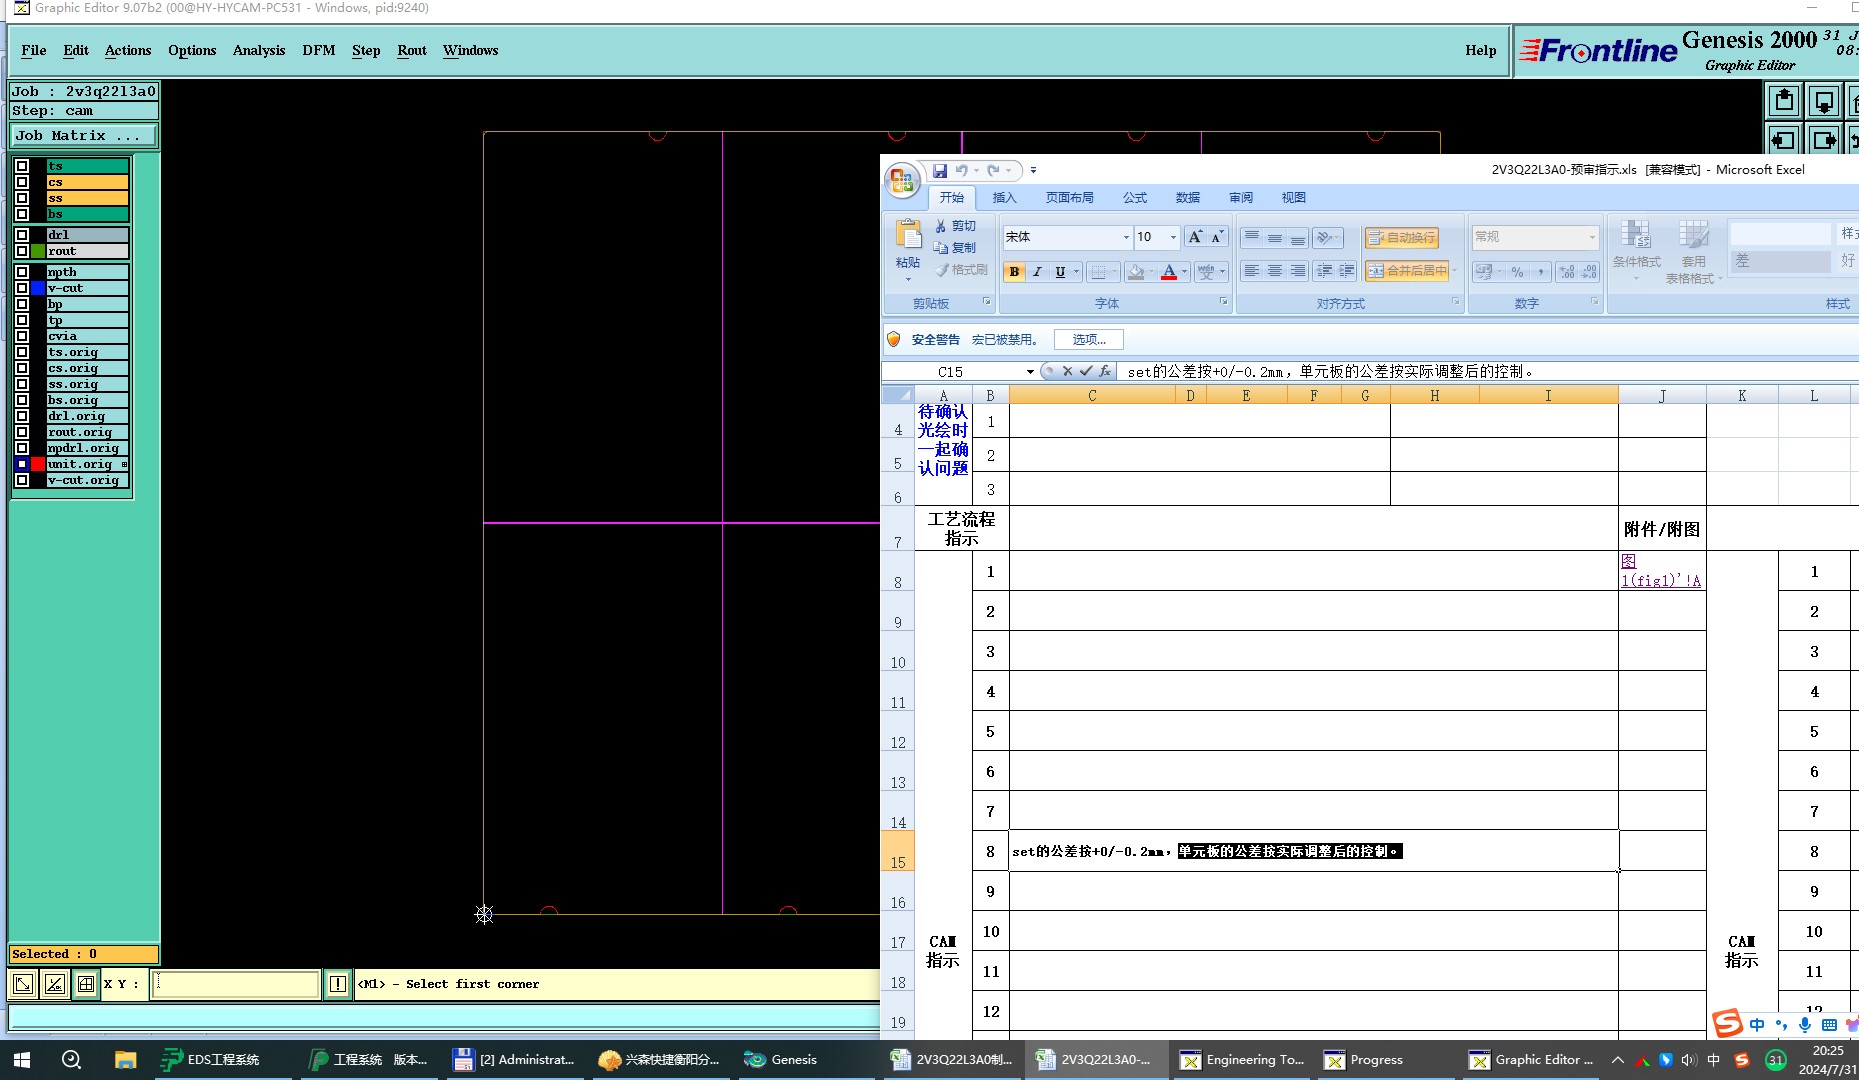The height and width of the screenshot is (1080, 1859).
Task: Click the Italic formatting icon
Action: (x=1037, y=272)
